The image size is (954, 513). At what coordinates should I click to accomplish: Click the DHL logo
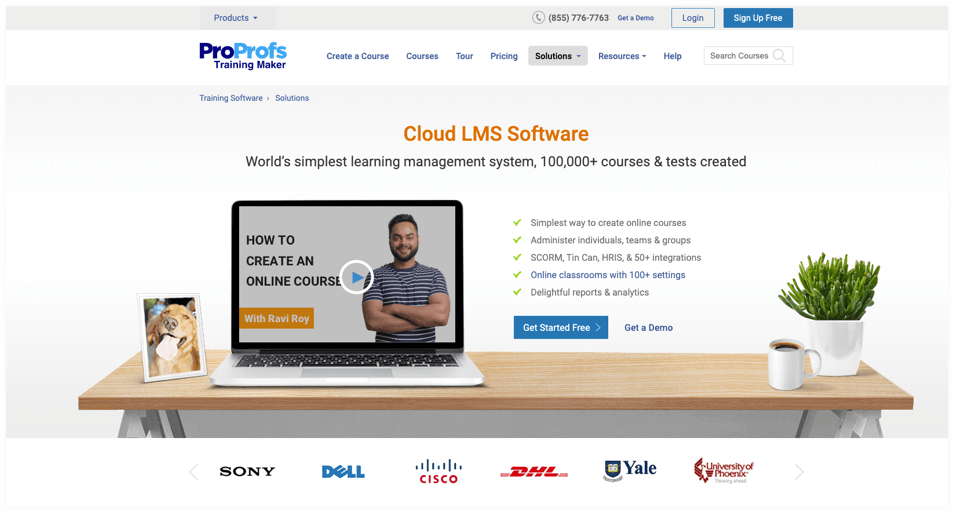point(534,472)
